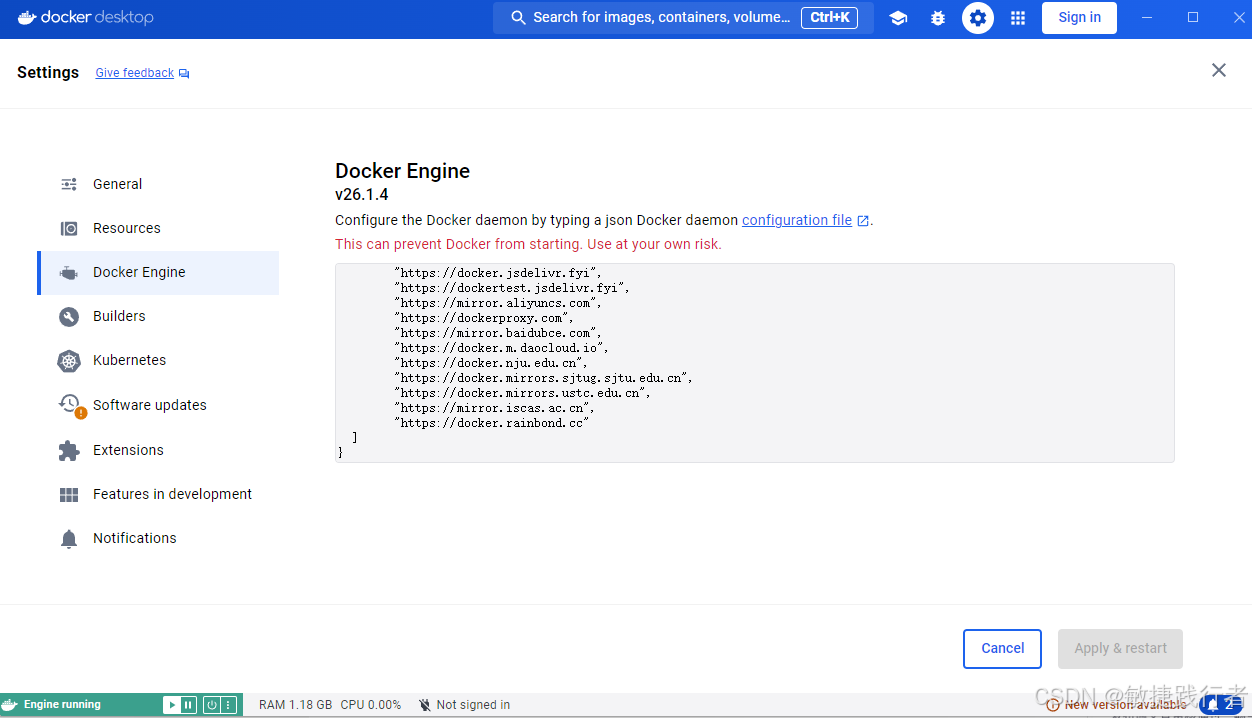The width and height of the screenshot is (1252, 718).
Task: Click the Kubernetes helm wheel icon
Action: [69, 361]
